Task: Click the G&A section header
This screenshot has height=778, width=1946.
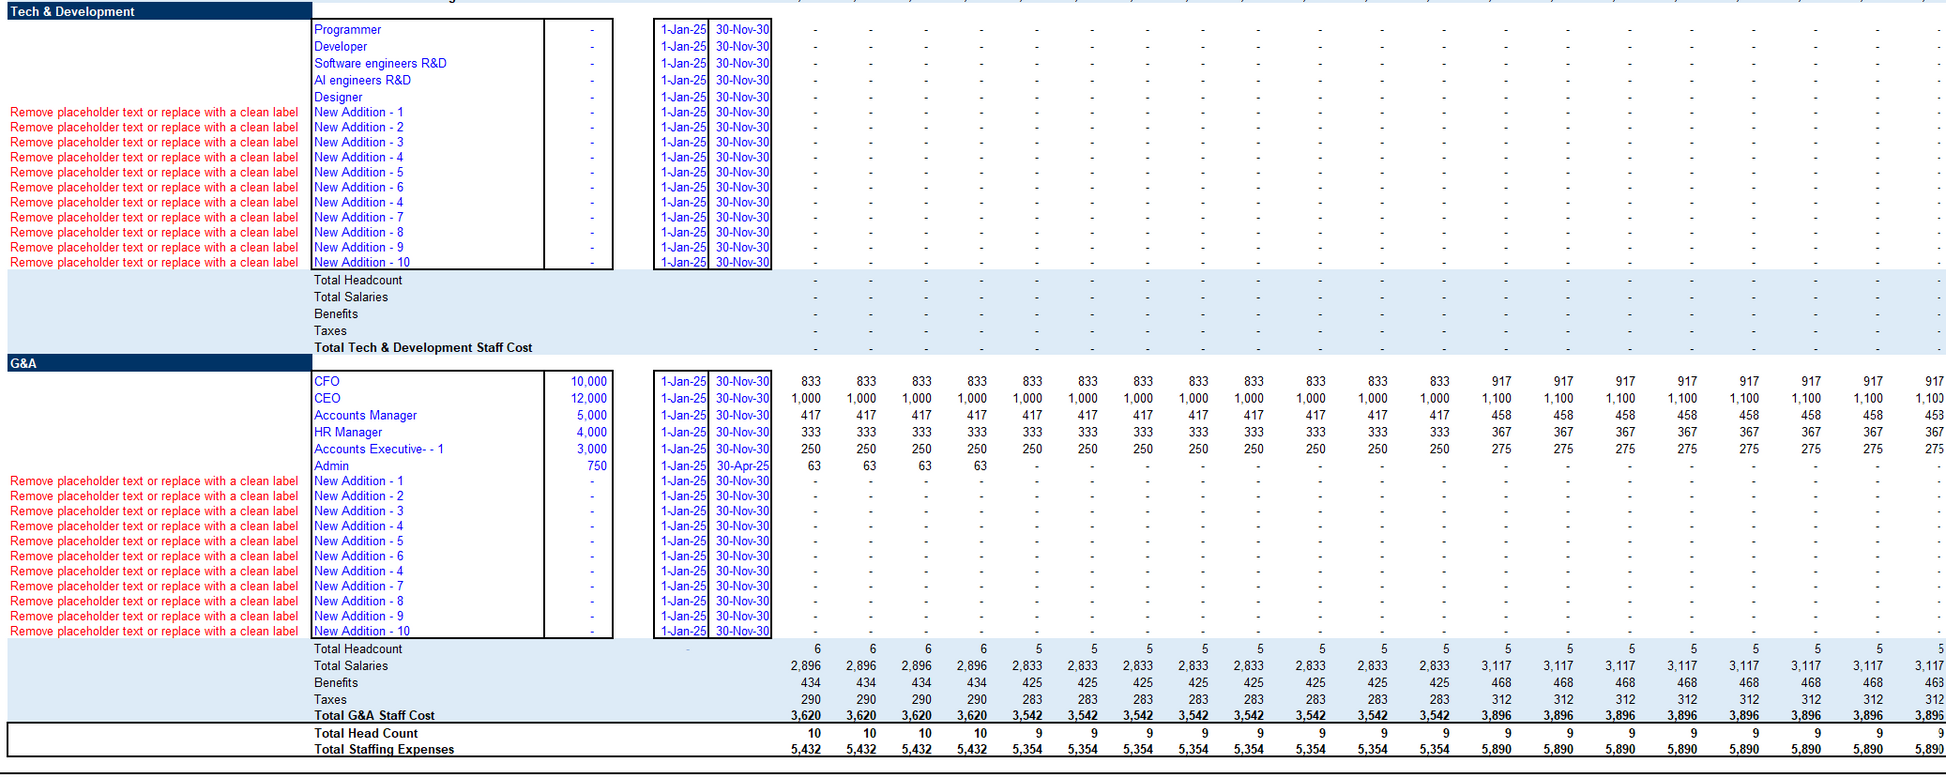Action: 24,364
